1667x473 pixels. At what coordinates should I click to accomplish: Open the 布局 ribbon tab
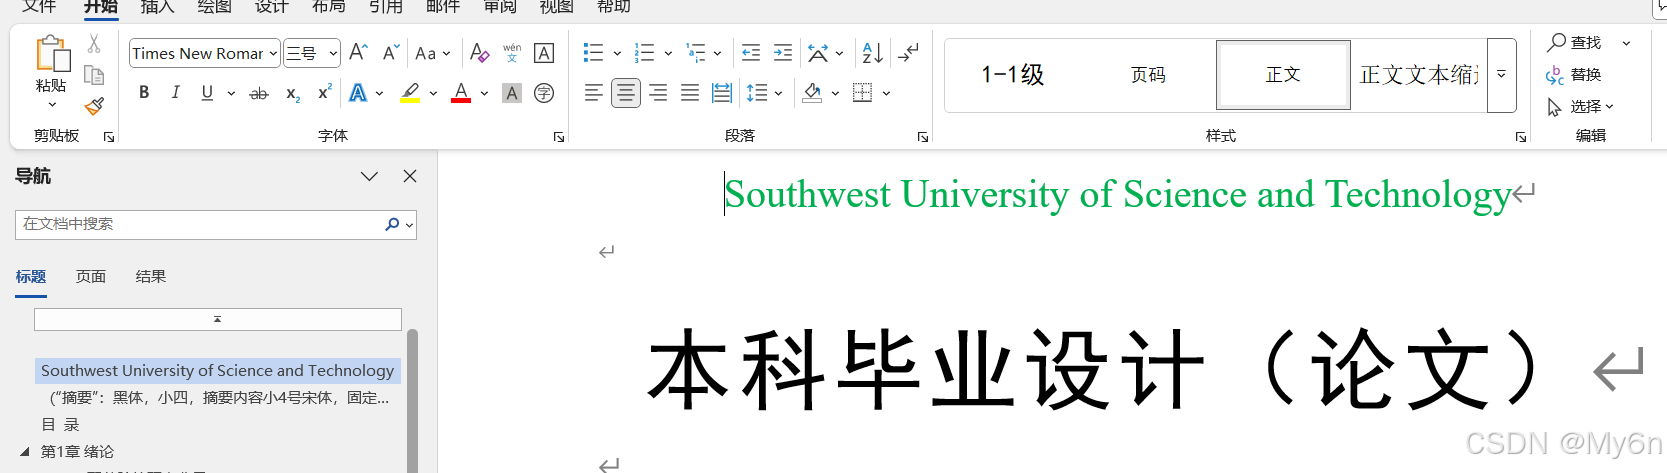[x=329, y=7]
